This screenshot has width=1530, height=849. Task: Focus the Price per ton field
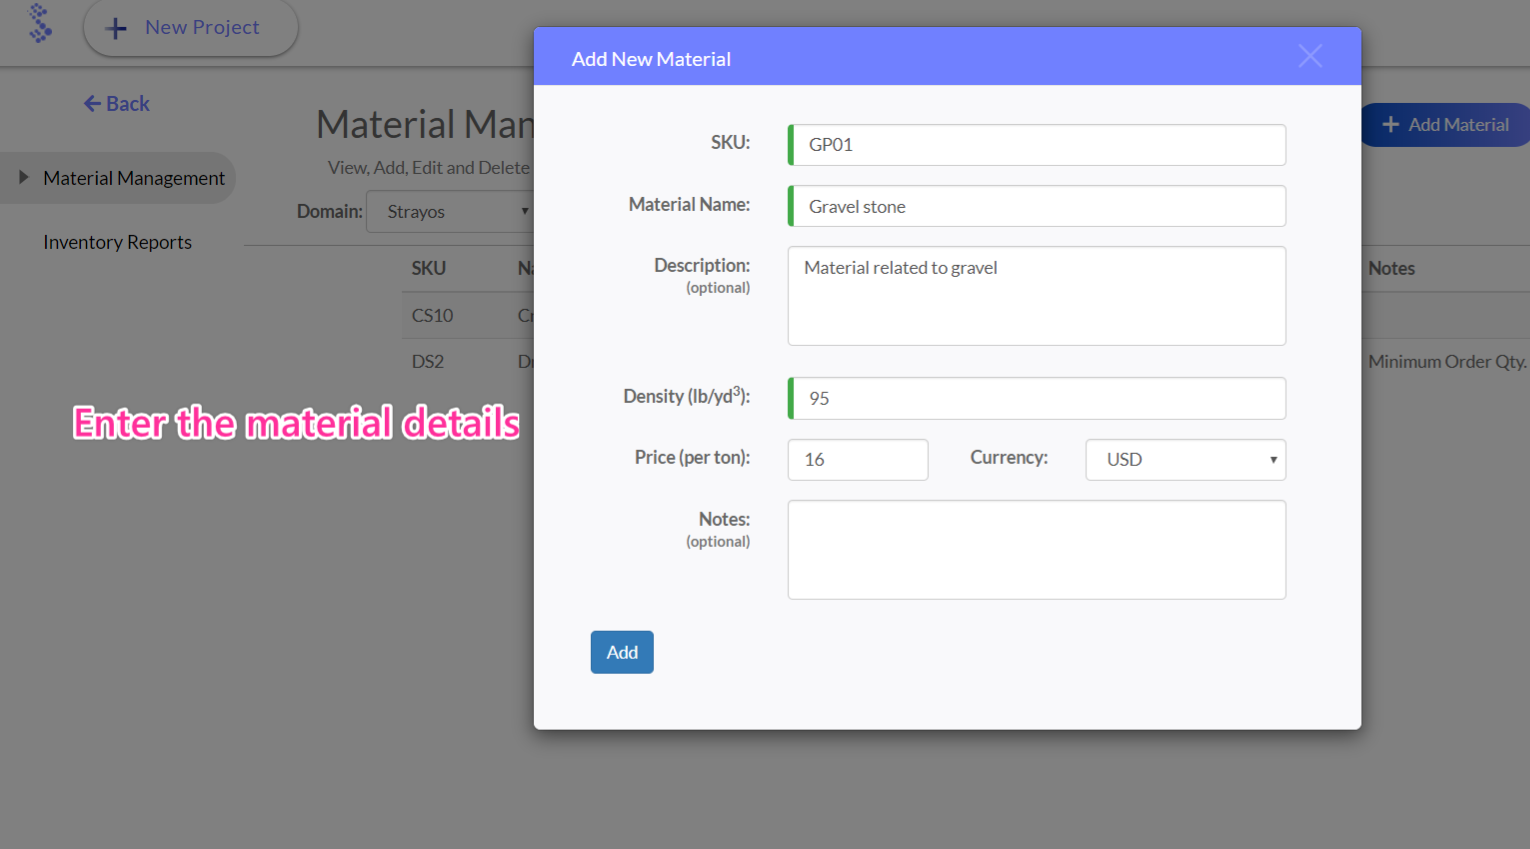(x=858, y=460)
